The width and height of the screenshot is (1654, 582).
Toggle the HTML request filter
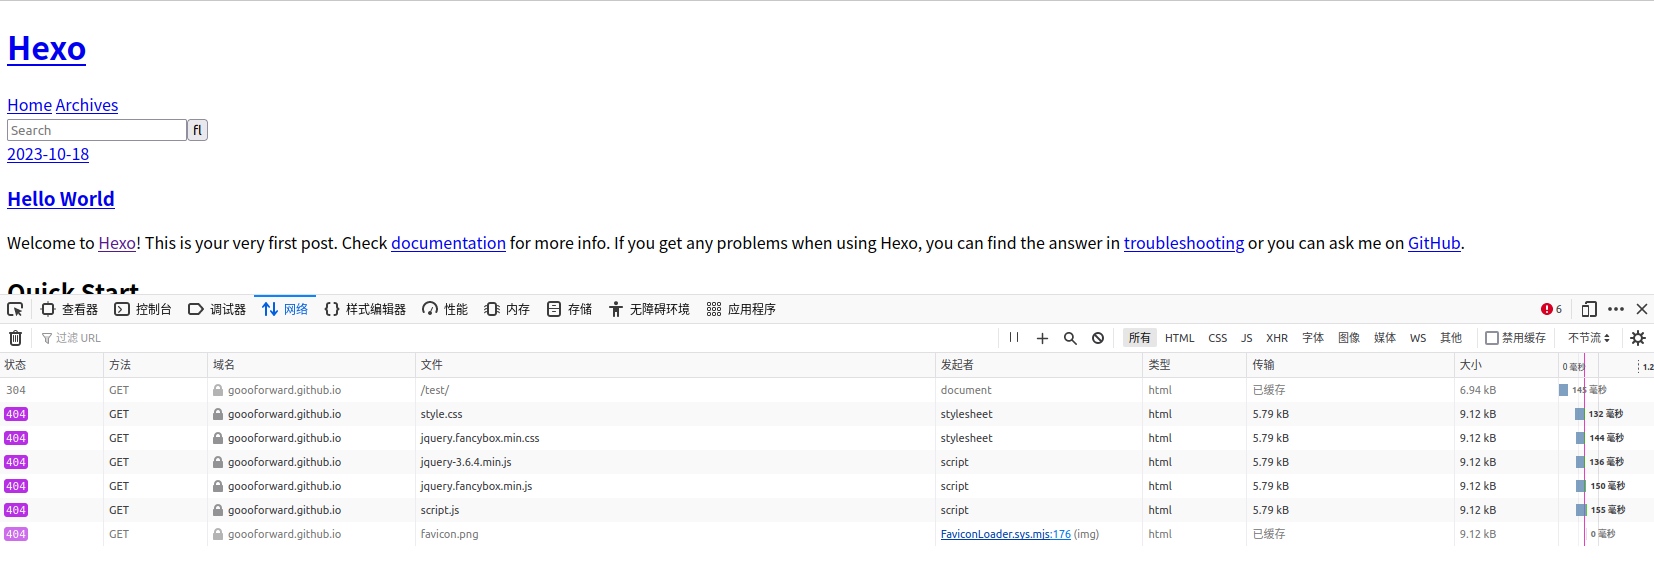click(x=1180, y=338)
